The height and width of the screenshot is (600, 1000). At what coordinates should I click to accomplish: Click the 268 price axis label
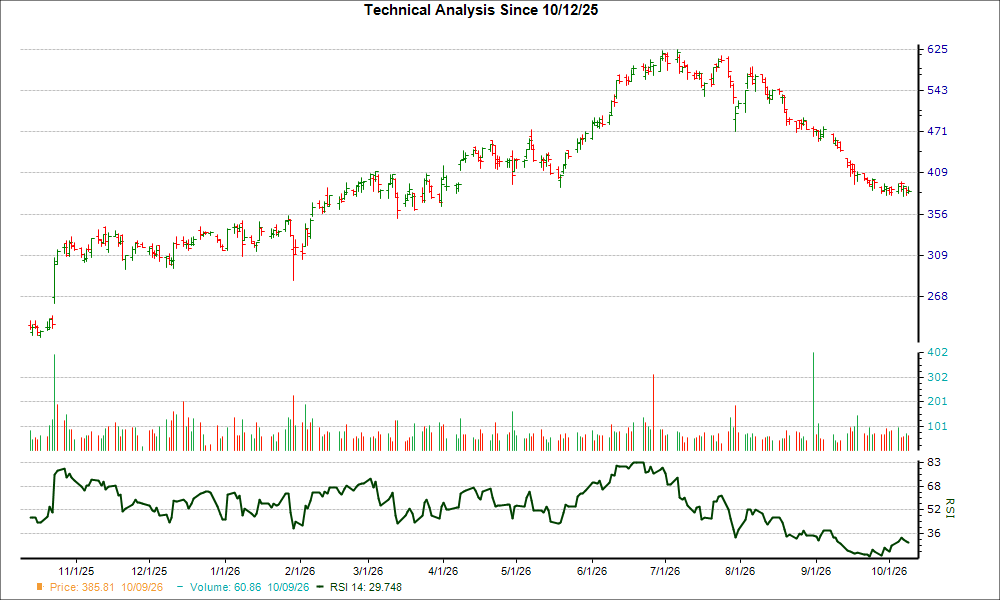pyautogui.click(x=937, y=296)
